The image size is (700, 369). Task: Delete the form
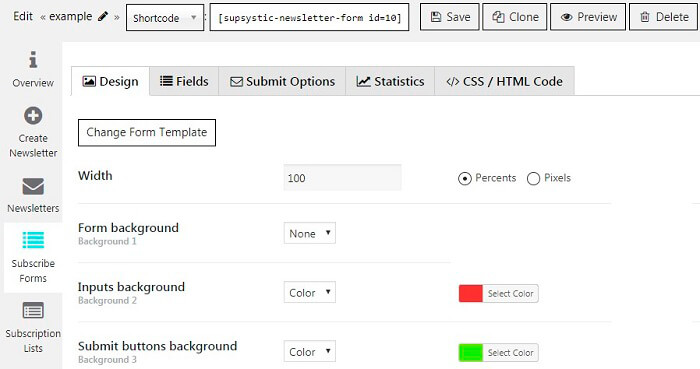(x=664, y=17)
